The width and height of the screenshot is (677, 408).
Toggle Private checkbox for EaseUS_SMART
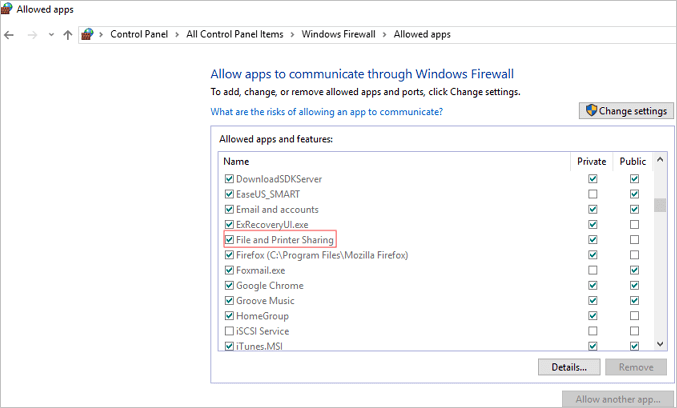593,194
